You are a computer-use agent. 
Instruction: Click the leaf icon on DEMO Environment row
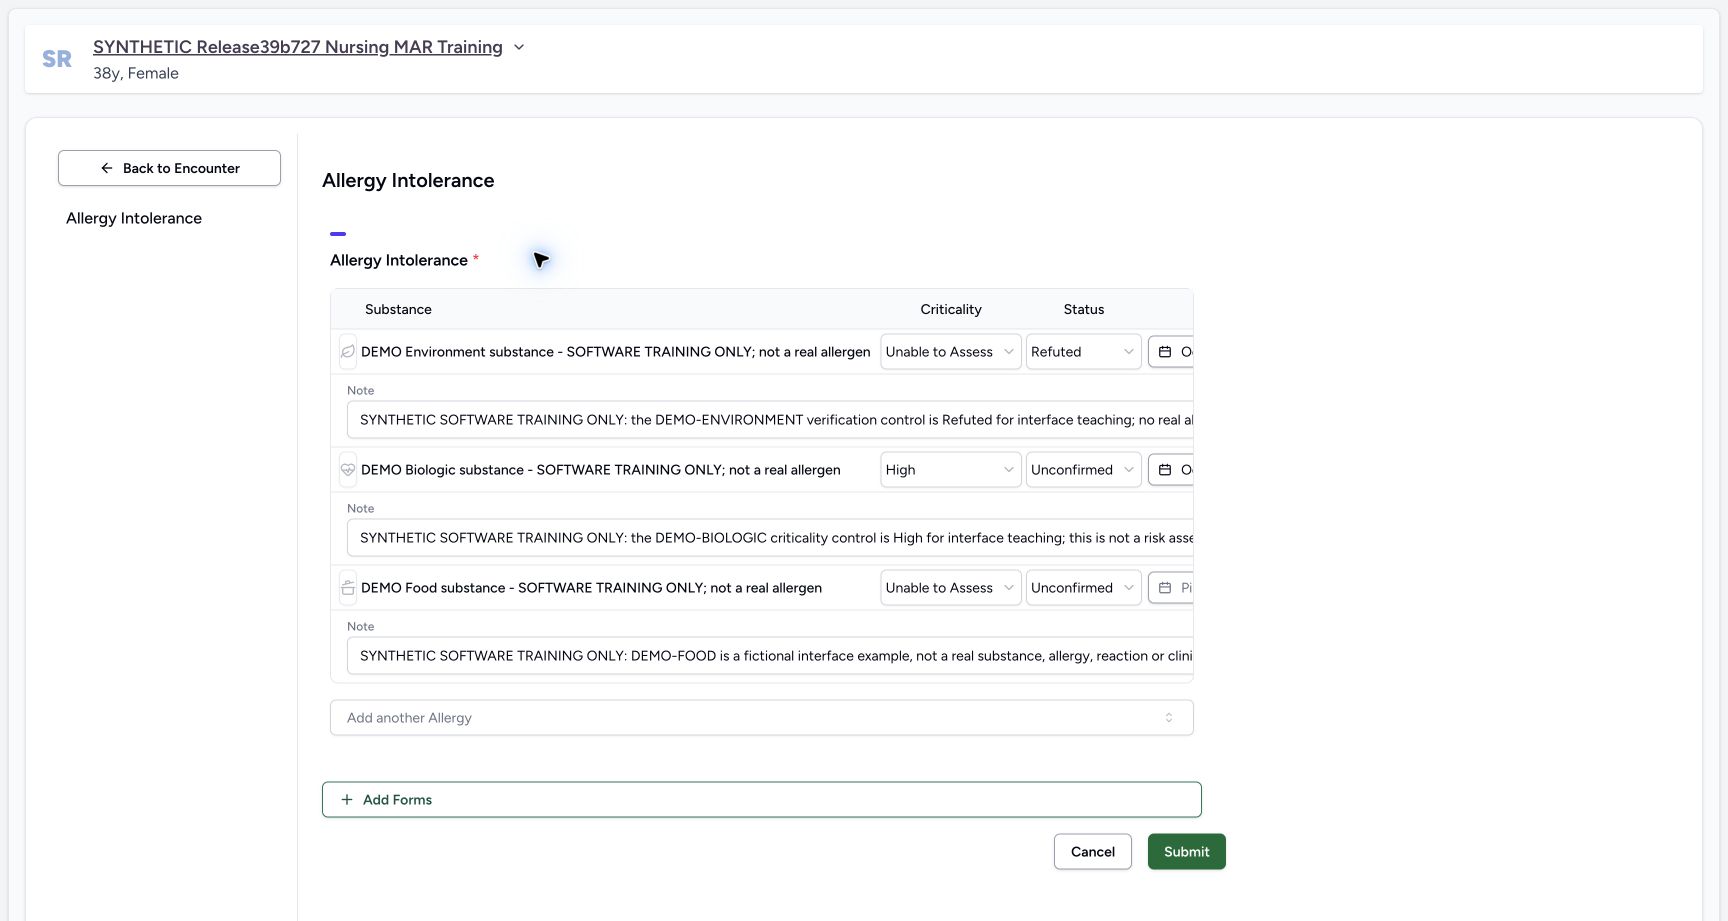point(348,352)
